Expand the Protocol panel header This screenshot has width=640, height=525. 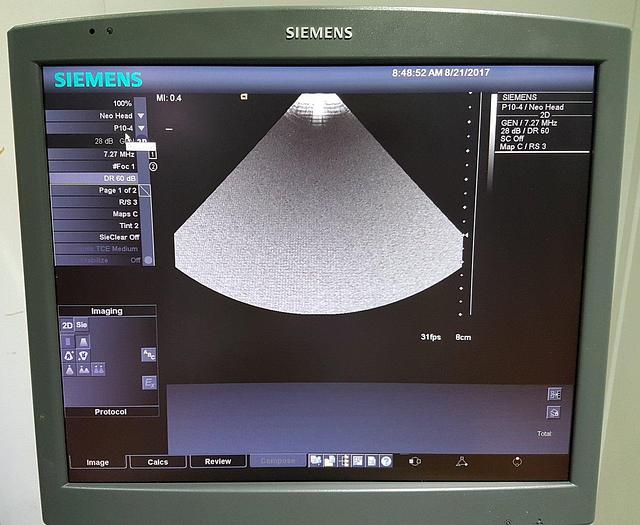point(111,412)
